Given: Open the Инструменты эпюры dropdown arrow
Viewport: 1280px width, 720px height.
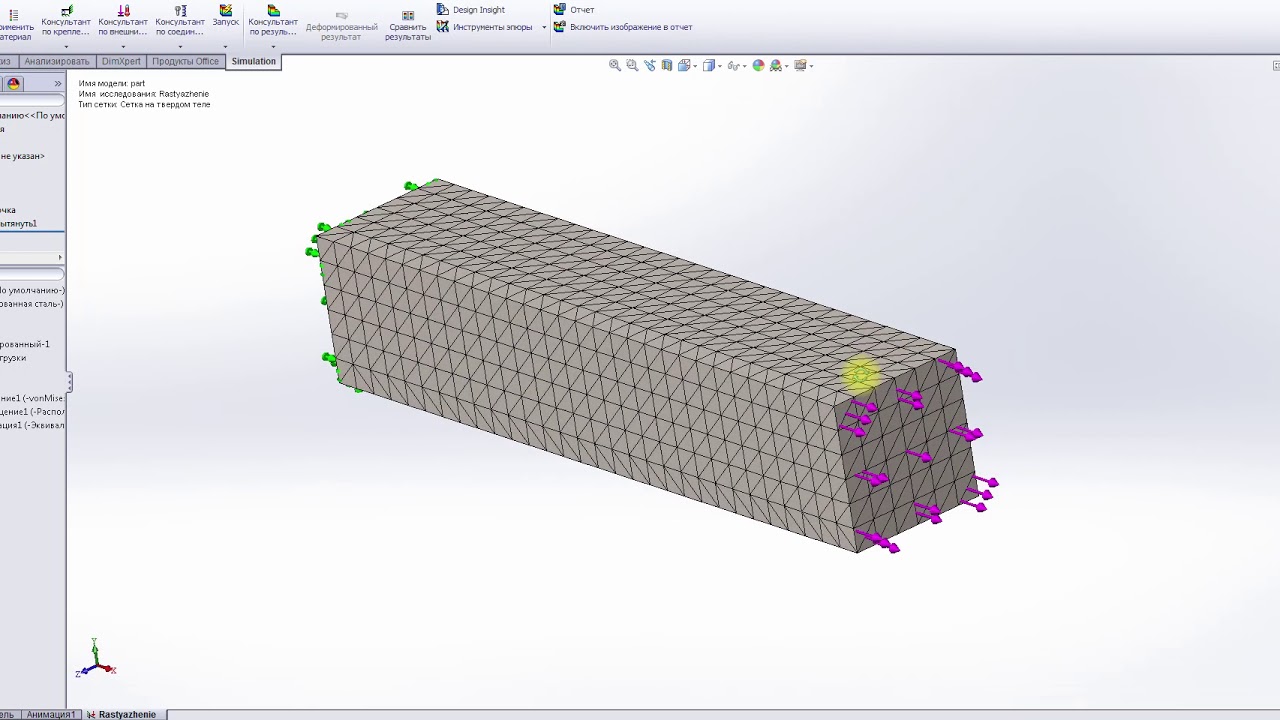Looking at the screenshot, I should (x=544, y=27).
